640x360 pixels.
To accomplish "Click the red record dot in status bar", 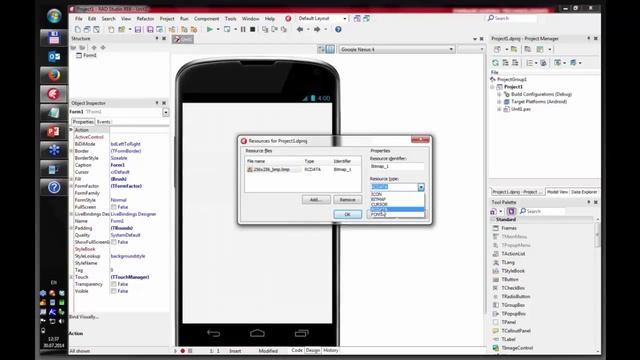I will point(183,351).
